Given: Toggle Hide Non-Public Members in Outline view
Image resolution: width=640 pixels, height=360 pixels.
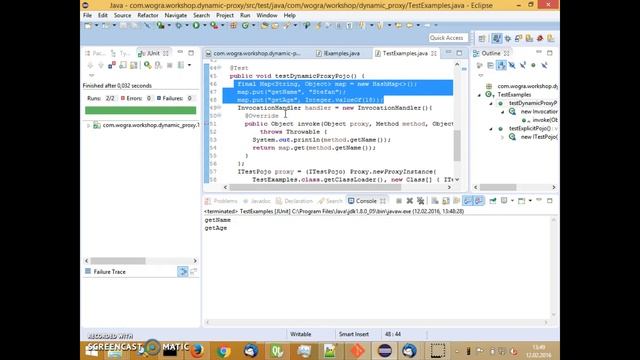Looking at the screenshot, I should click(x=533, y=65).
